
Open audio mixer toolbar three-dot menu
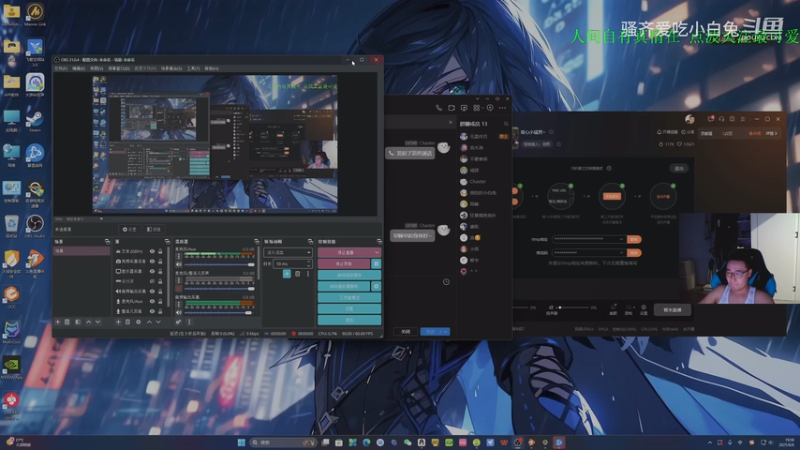click(189, 322)
